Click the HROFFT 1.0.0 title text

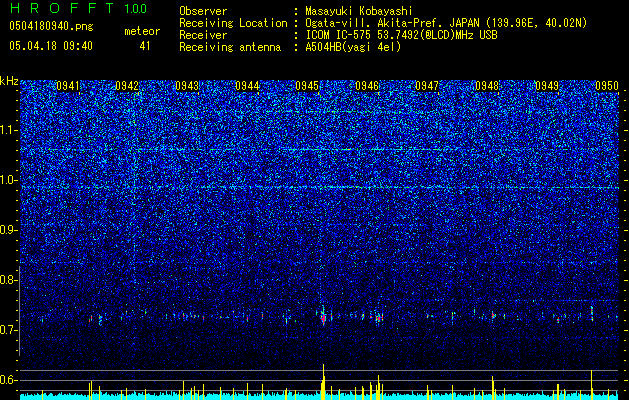78,8
